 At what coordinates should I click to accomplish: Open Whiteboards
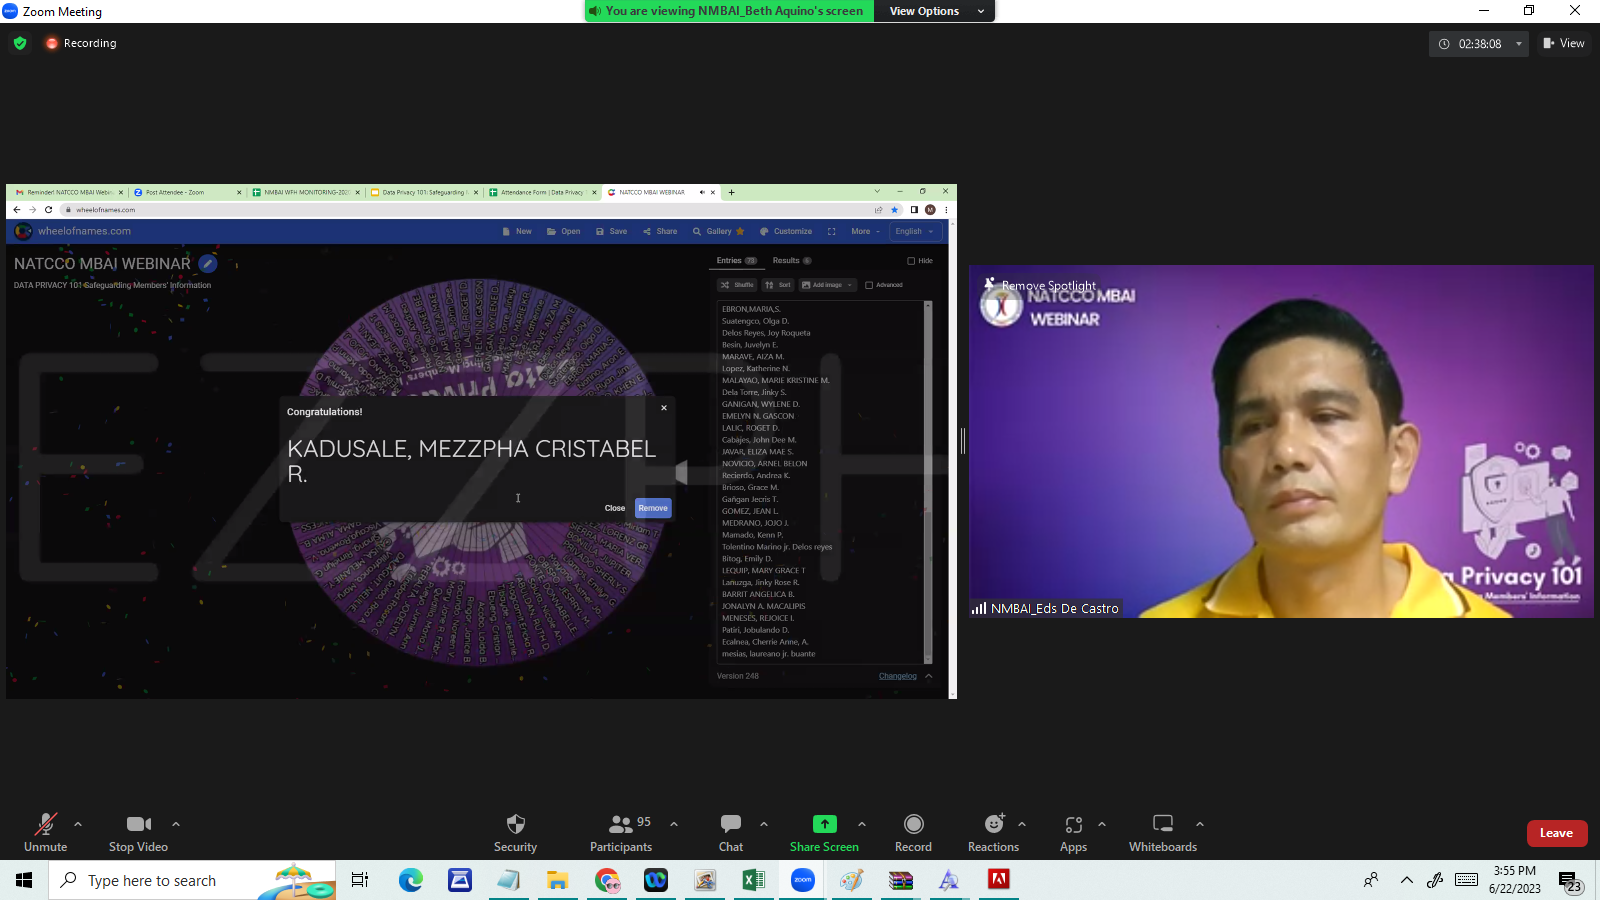(1163, 832)
